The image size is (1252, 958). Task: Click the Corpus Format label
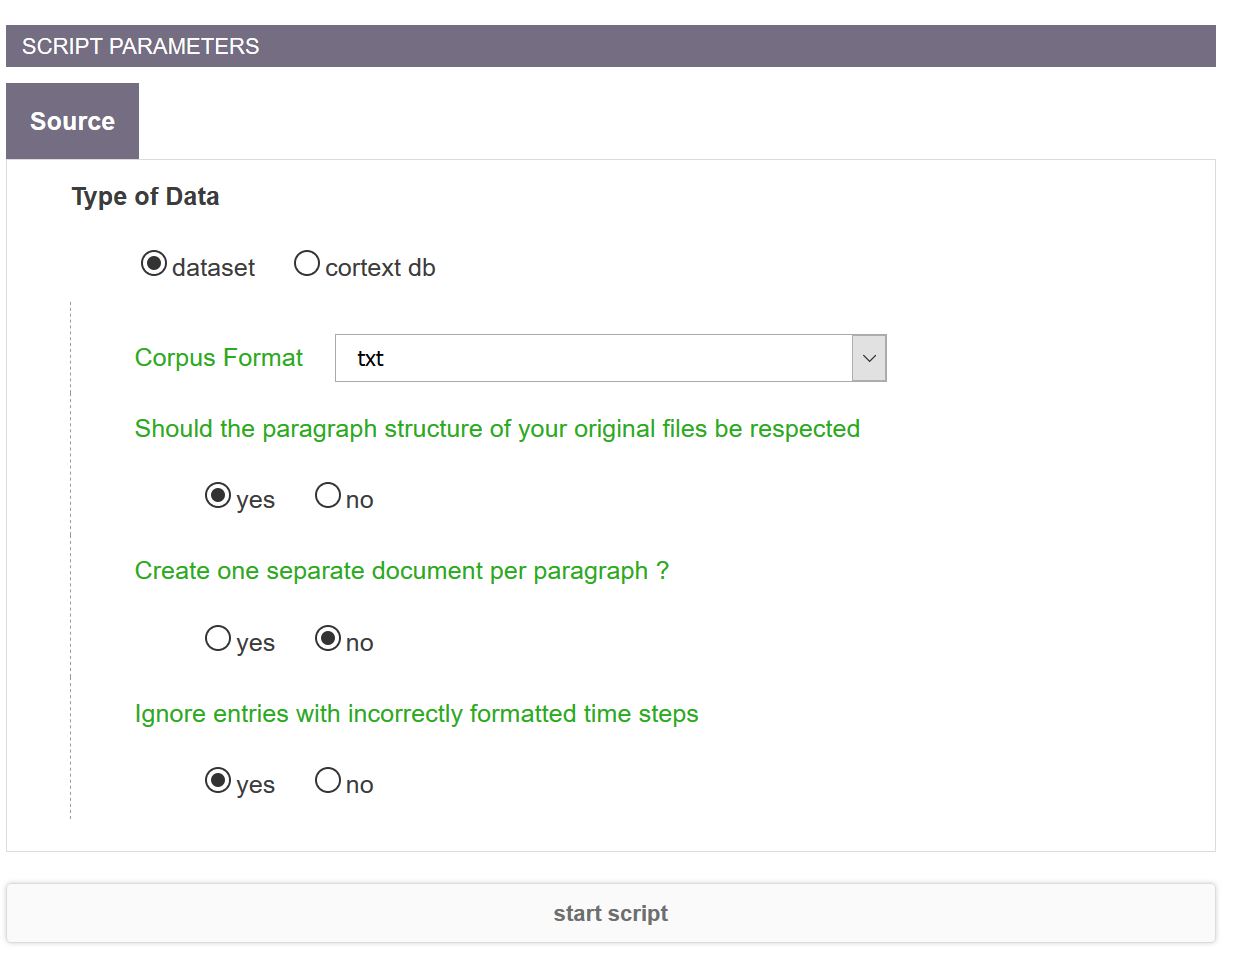point(219,358)
